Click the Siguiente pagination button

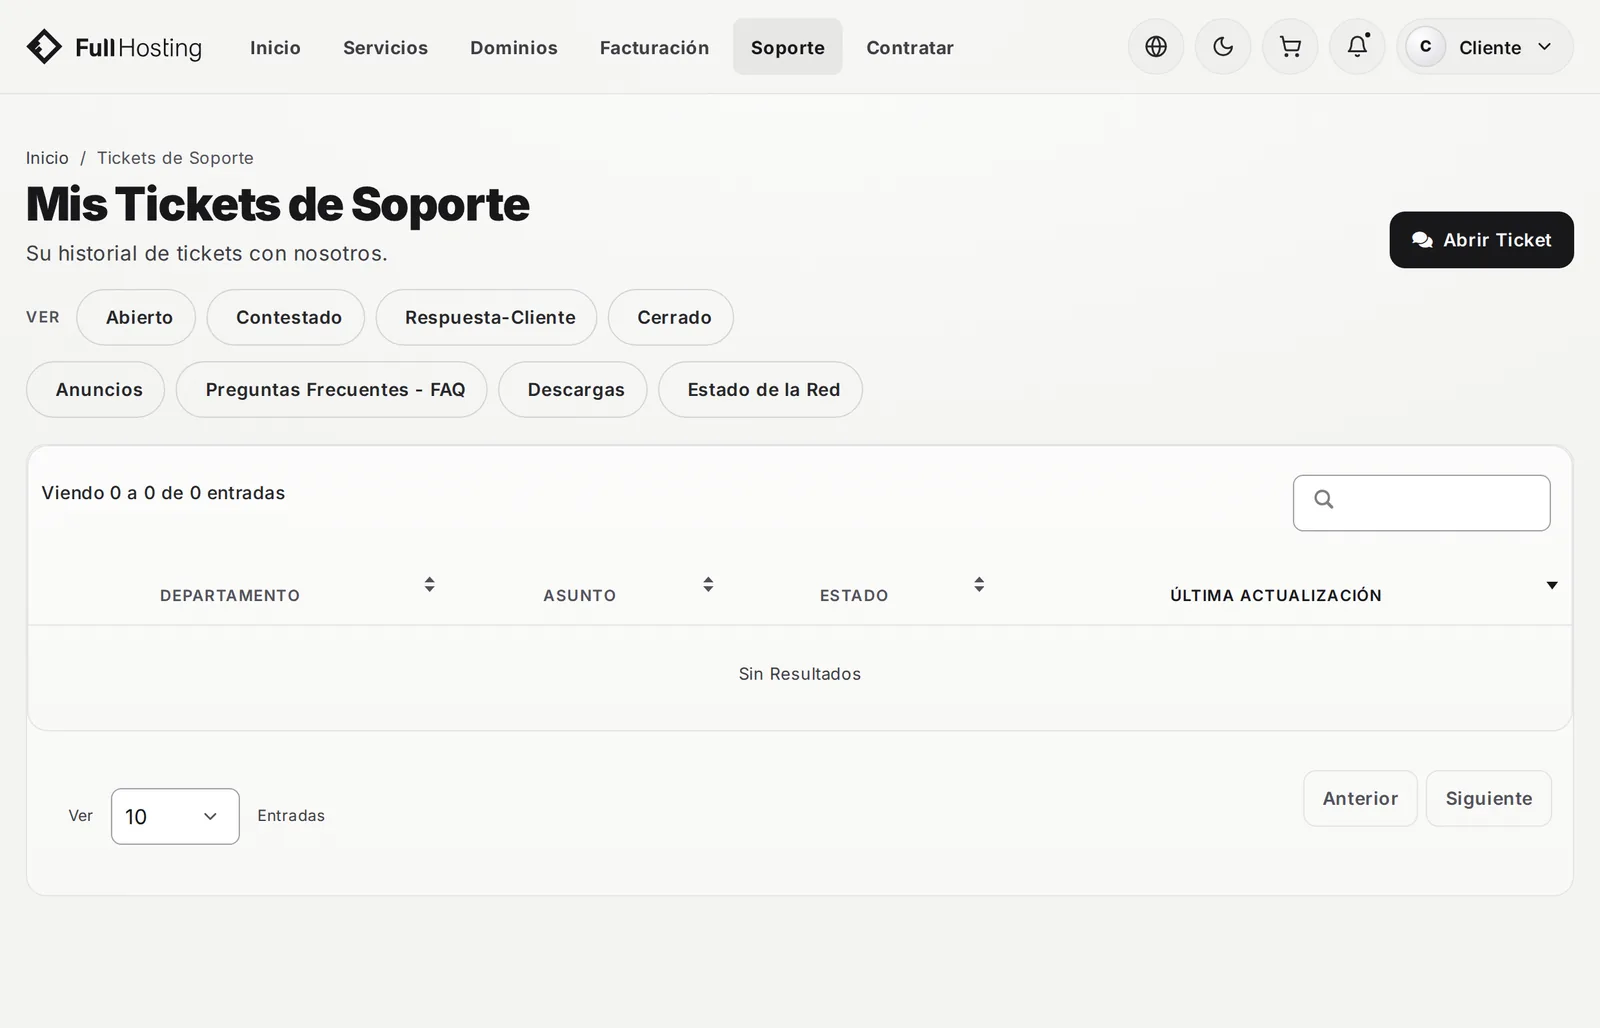click(1489, 798)
